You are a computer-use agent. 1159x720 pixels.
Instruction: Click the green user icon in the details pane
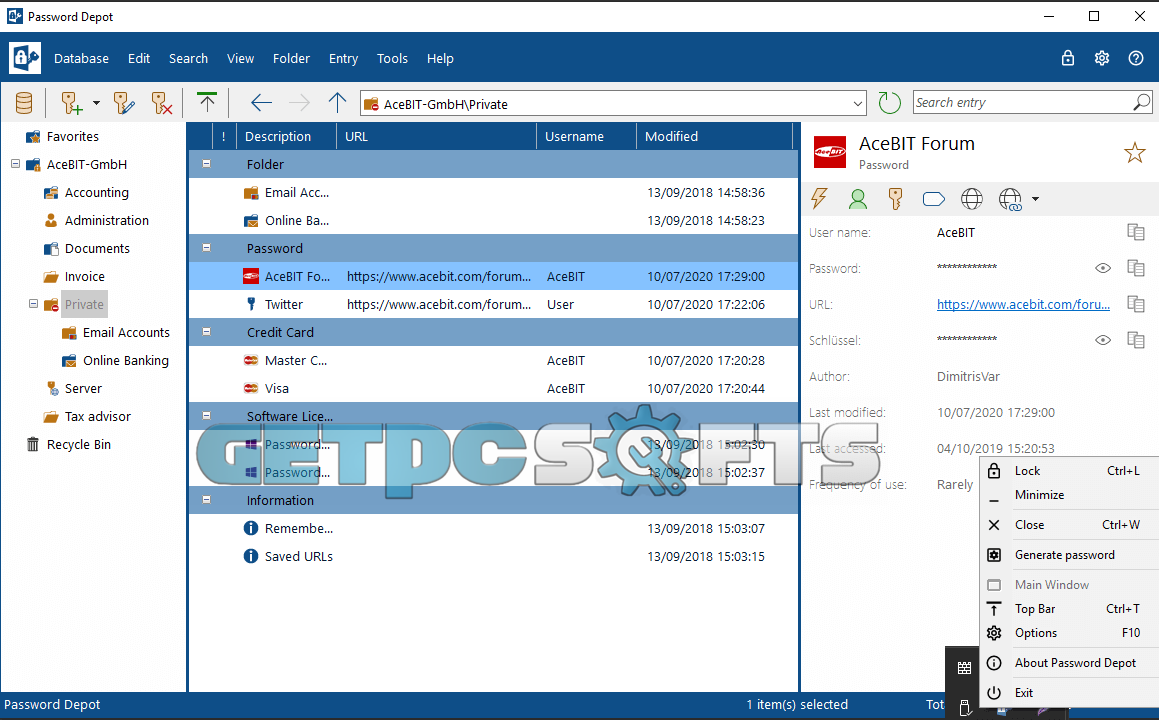(857, 198)
